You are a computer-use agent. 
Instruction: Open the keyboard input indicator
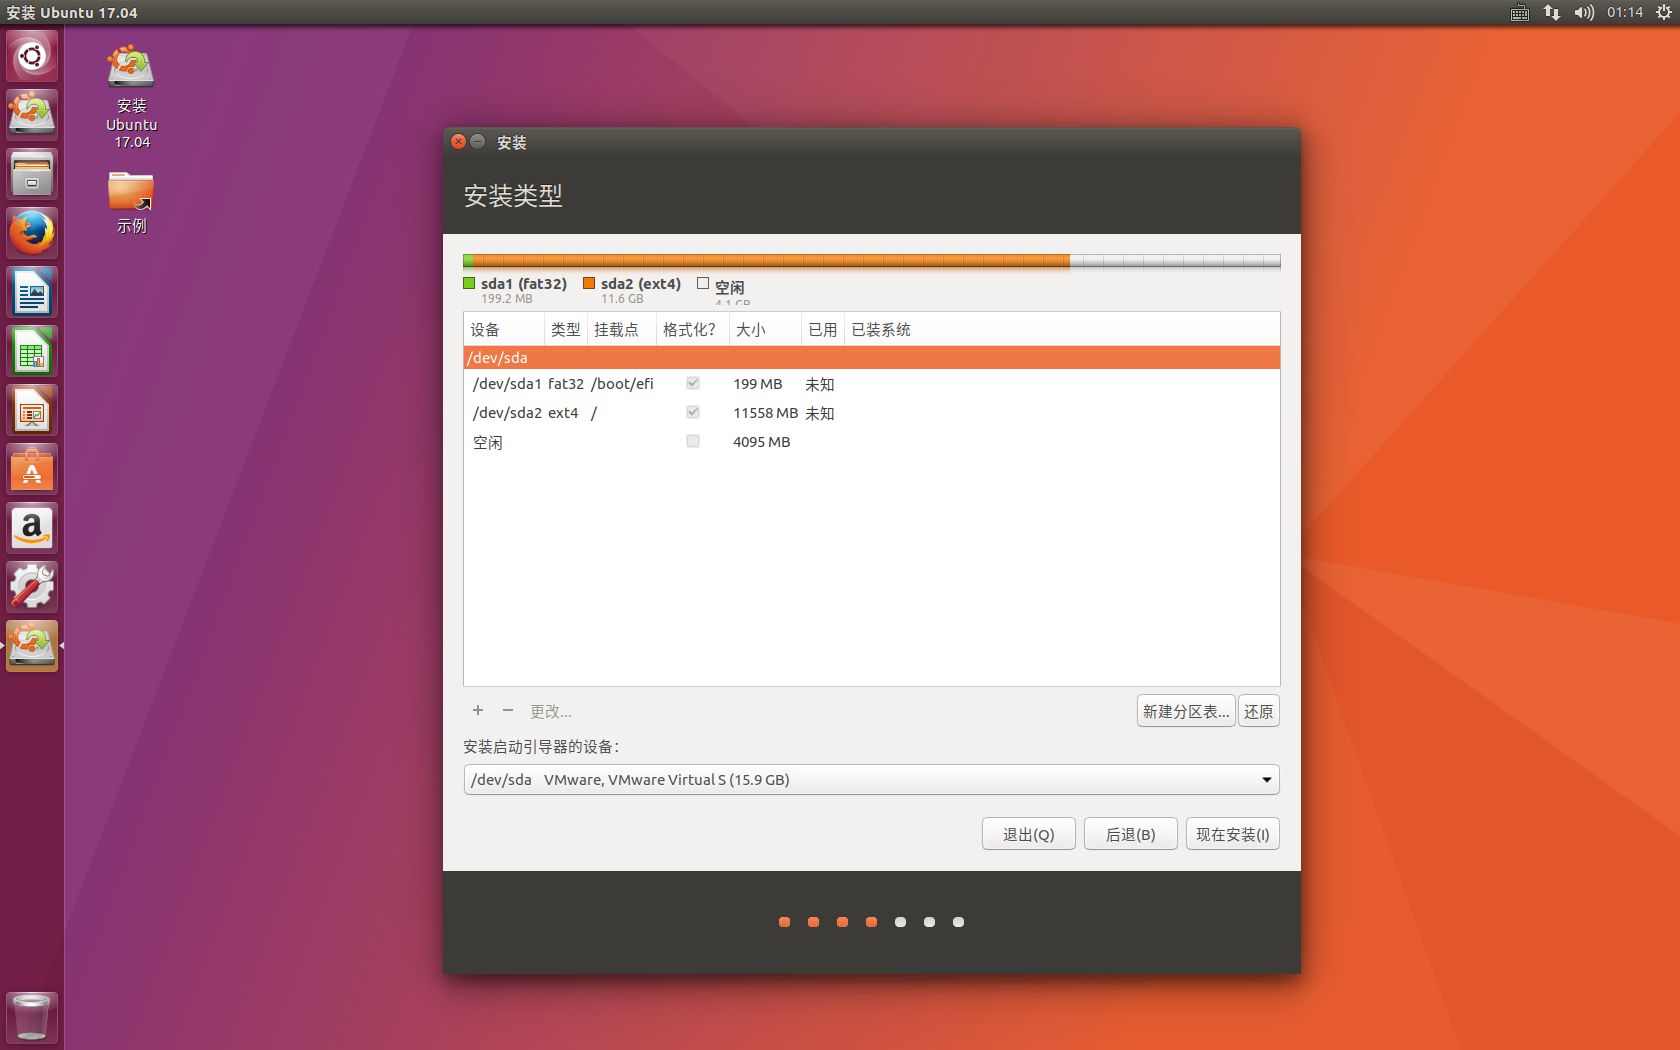click(x=1519, y=13)
